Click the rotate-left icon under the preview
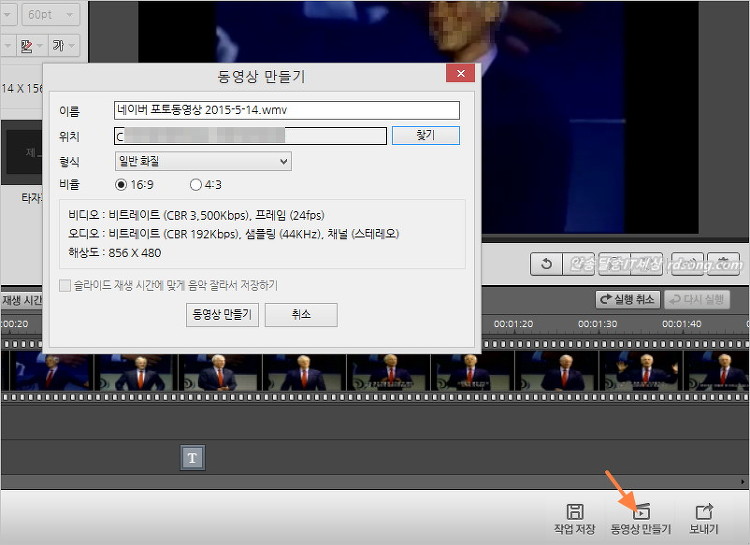The height and width of the screenshot is (545, 750). [546, 264]
